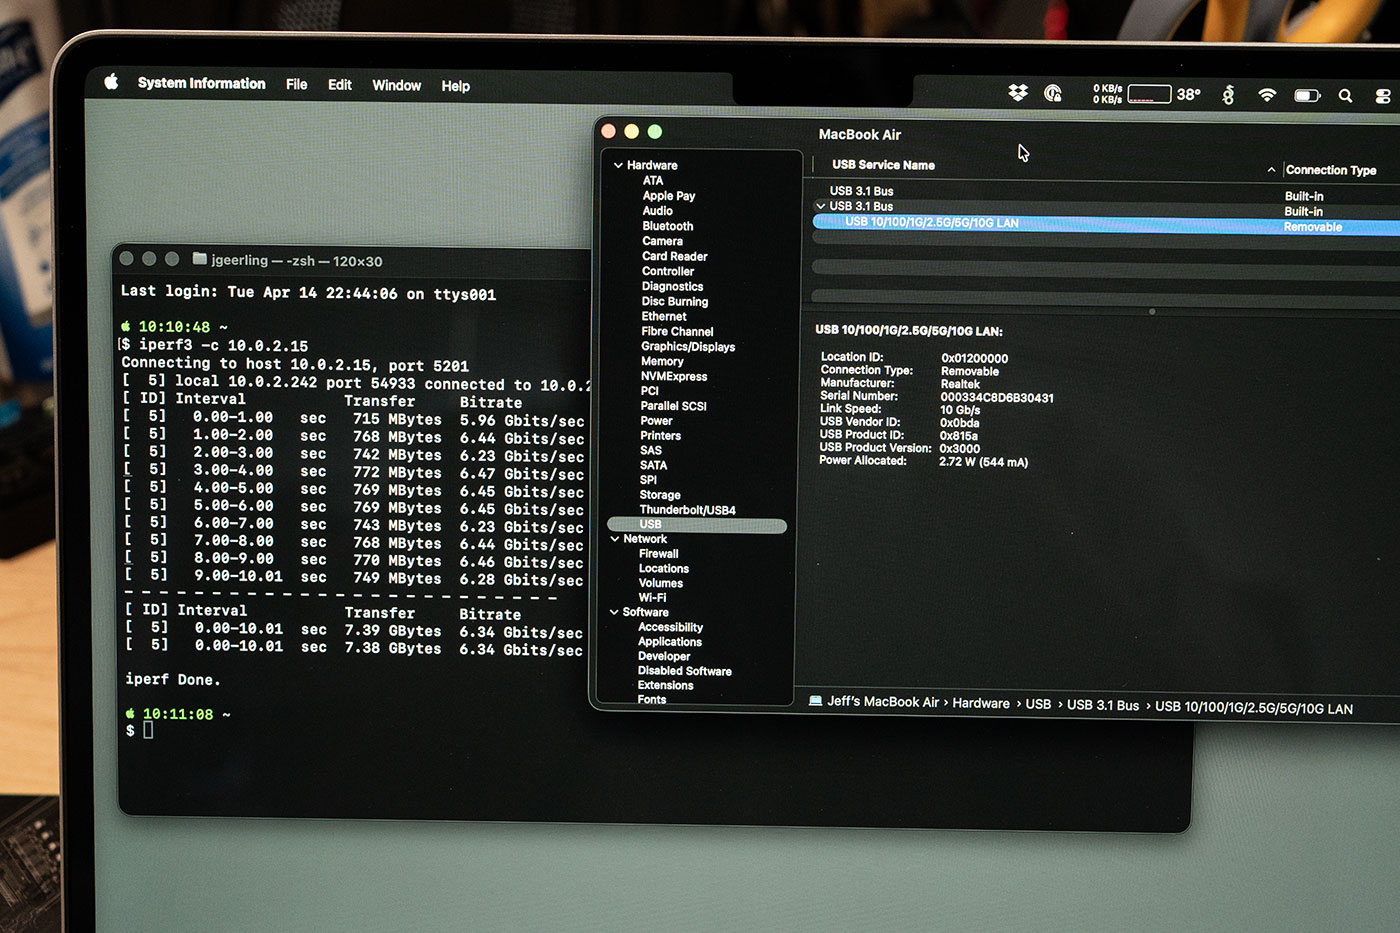Select Bluetooth in the sidebar
Screen dimensions: 1400x933
tap(668, 226)
